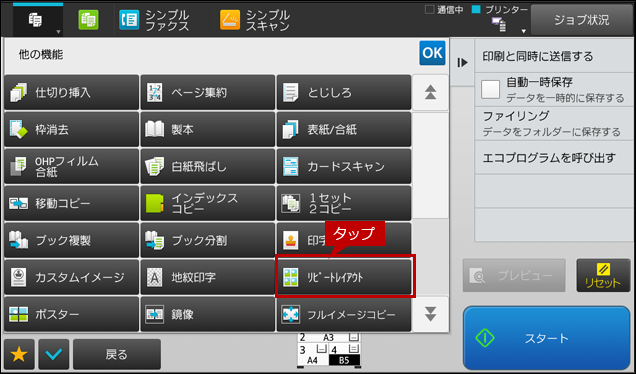Select OHPフィルム合紙 function
The image size is (636, 374).
[x=71, y=166]
